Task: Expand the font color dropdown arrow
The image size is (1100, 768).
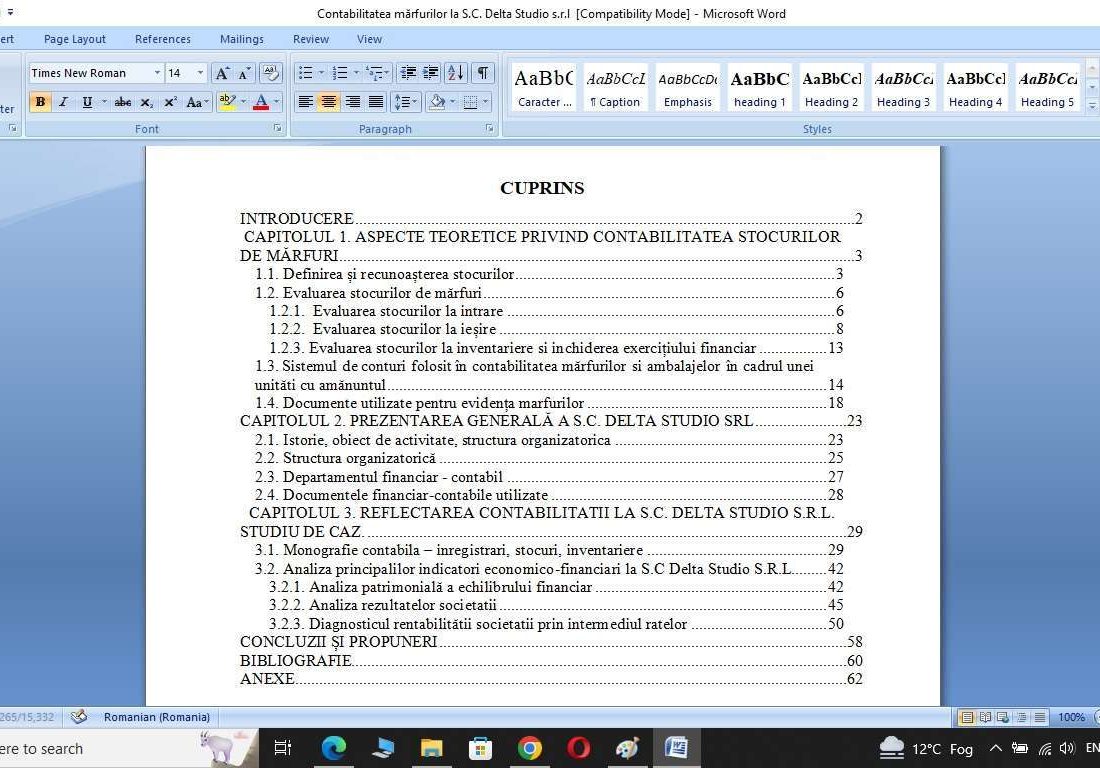Action: [x=276, y=102]
